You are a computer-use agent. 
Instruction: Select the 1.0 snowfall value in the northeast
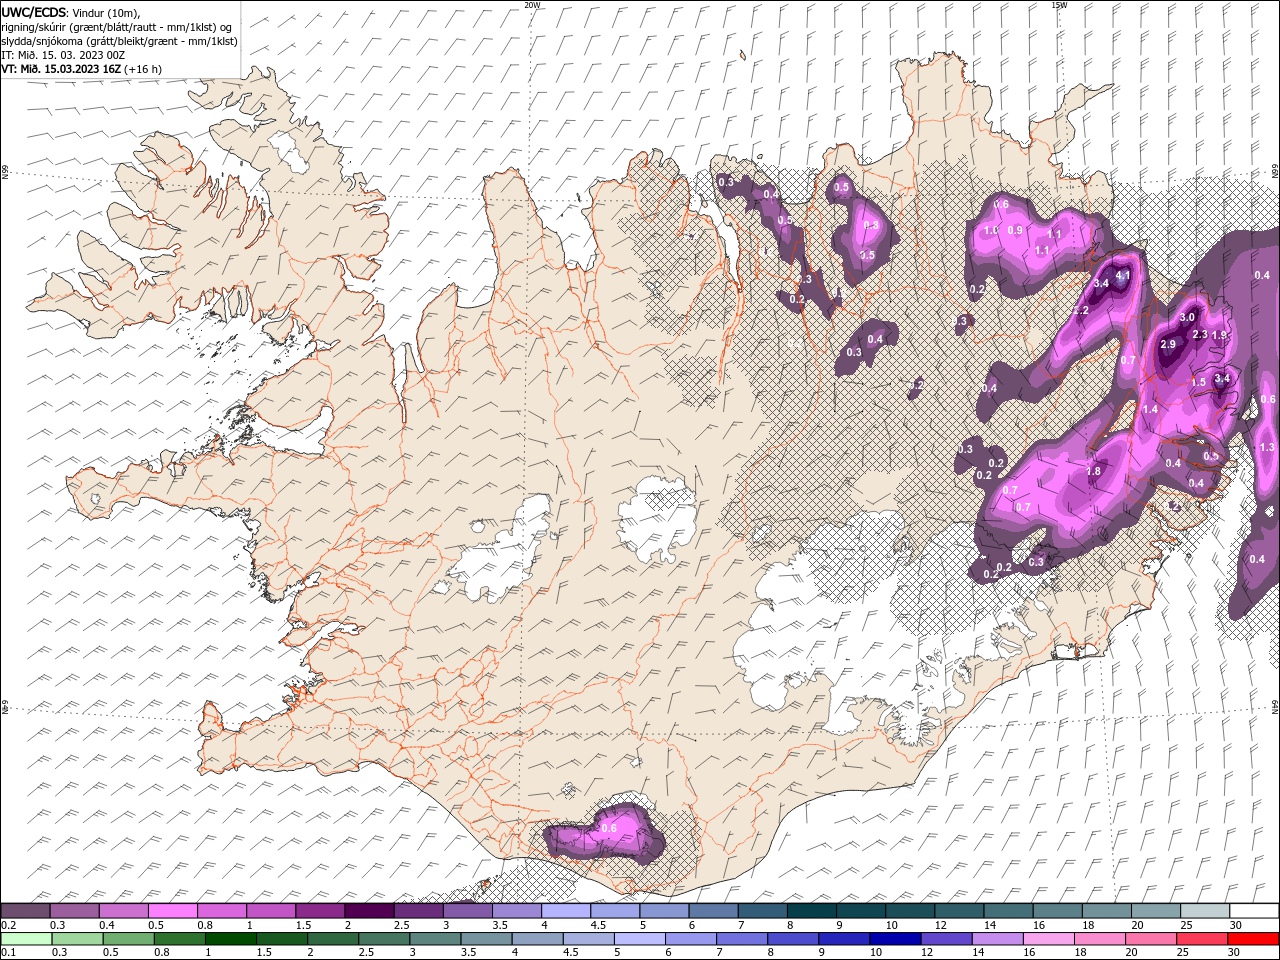pos(992,230)
